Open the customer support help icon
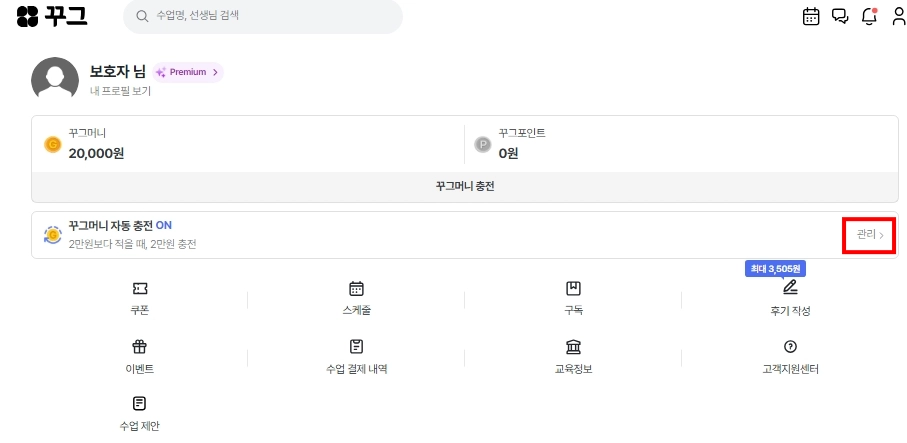 [x=790, y=346]
